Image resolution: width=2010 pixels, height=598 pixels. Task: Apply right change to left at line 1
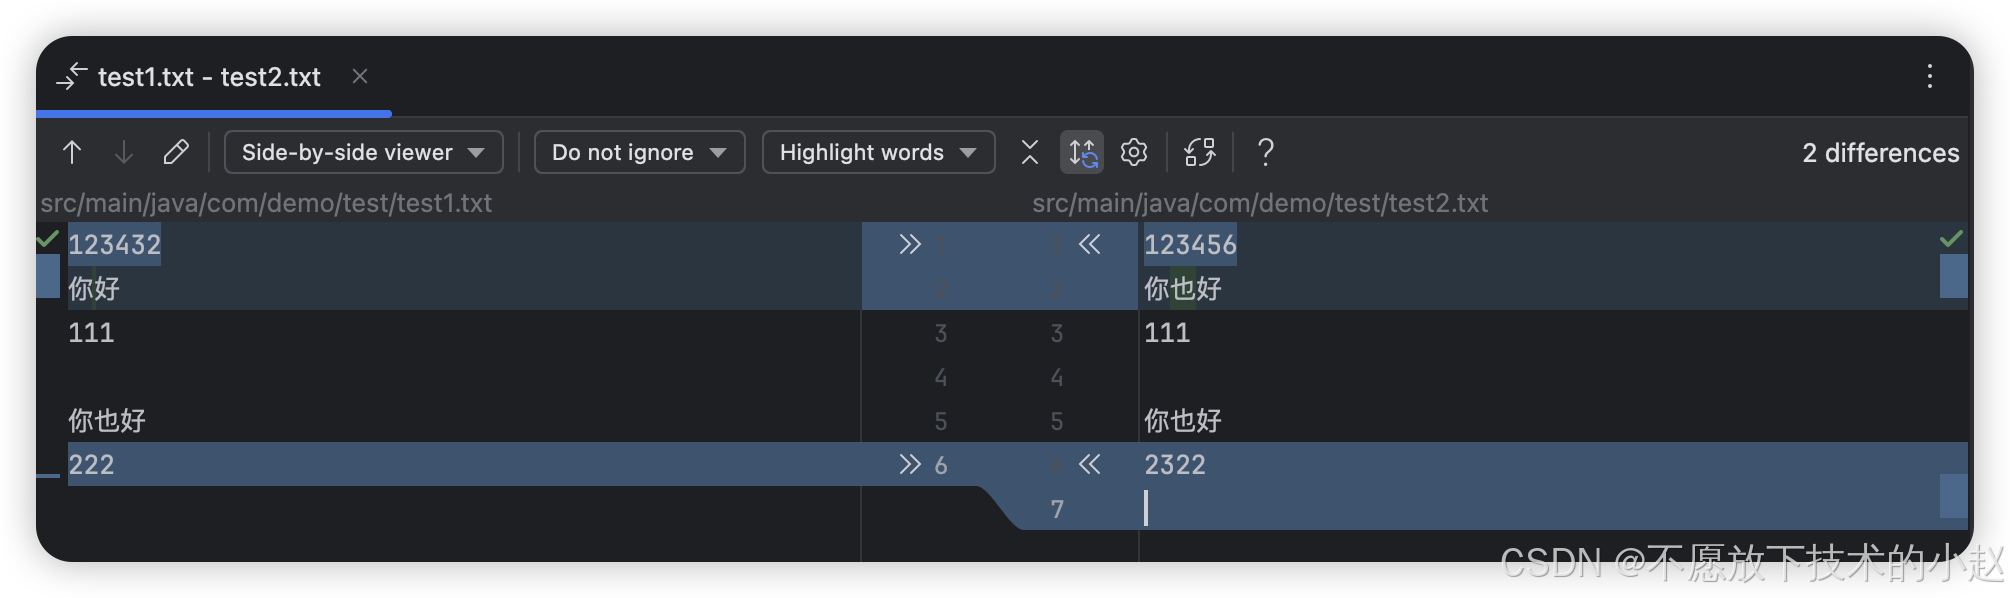point(1090,244)
